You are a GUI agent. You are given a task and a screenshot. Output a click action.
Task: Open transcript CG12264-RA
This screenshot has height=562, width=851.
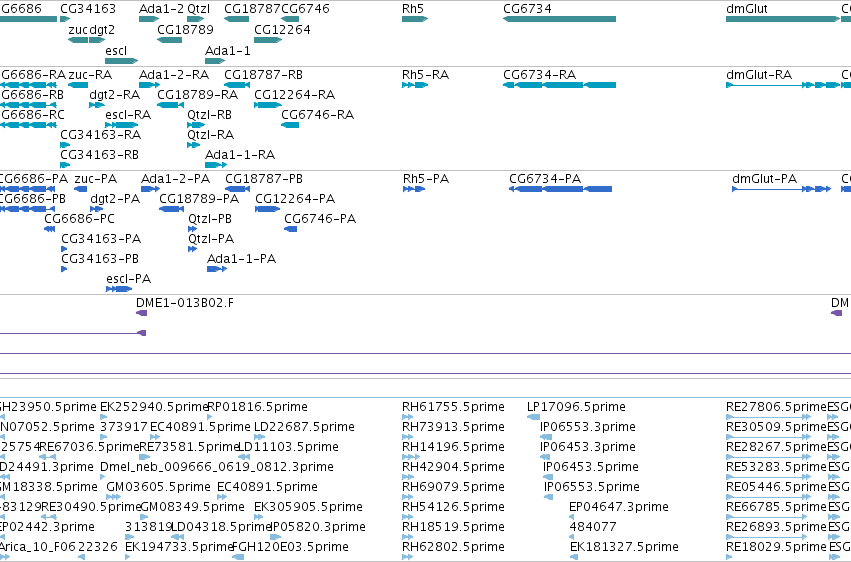pyautogui.click(x=268, y=105)
